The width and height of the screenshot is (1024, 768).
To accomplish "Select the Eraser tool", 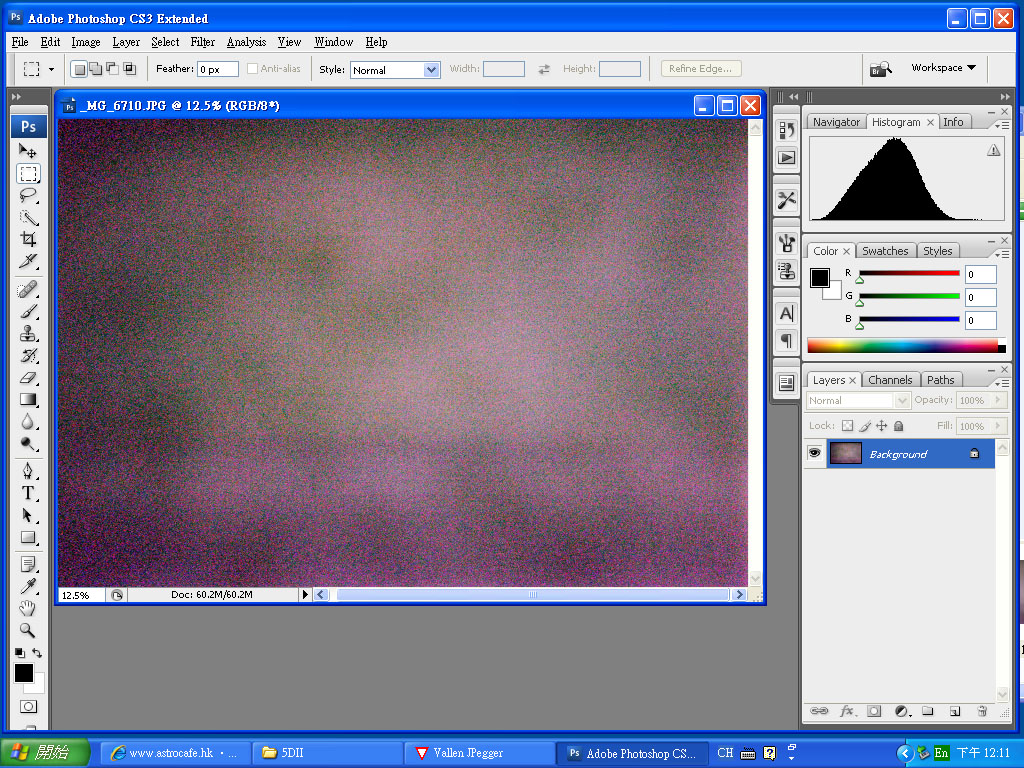I will 28,378.
